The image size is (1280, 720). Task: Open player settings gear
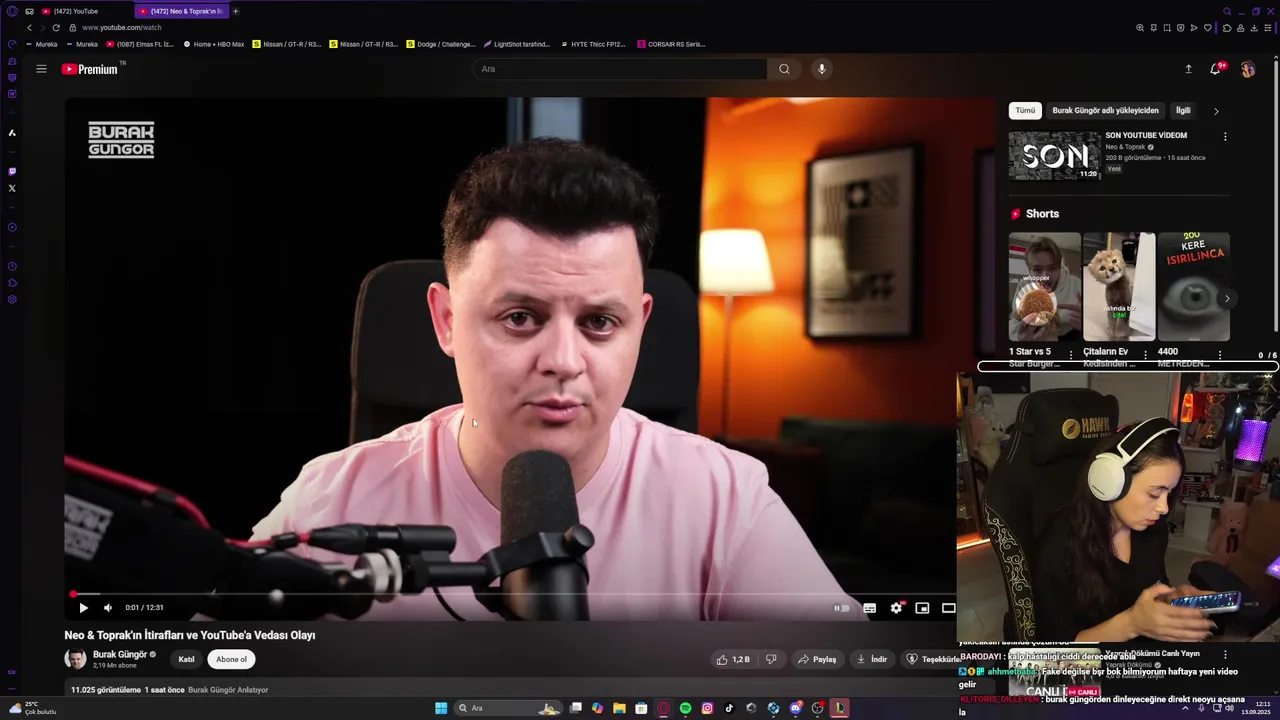click(x=896, y=607)
